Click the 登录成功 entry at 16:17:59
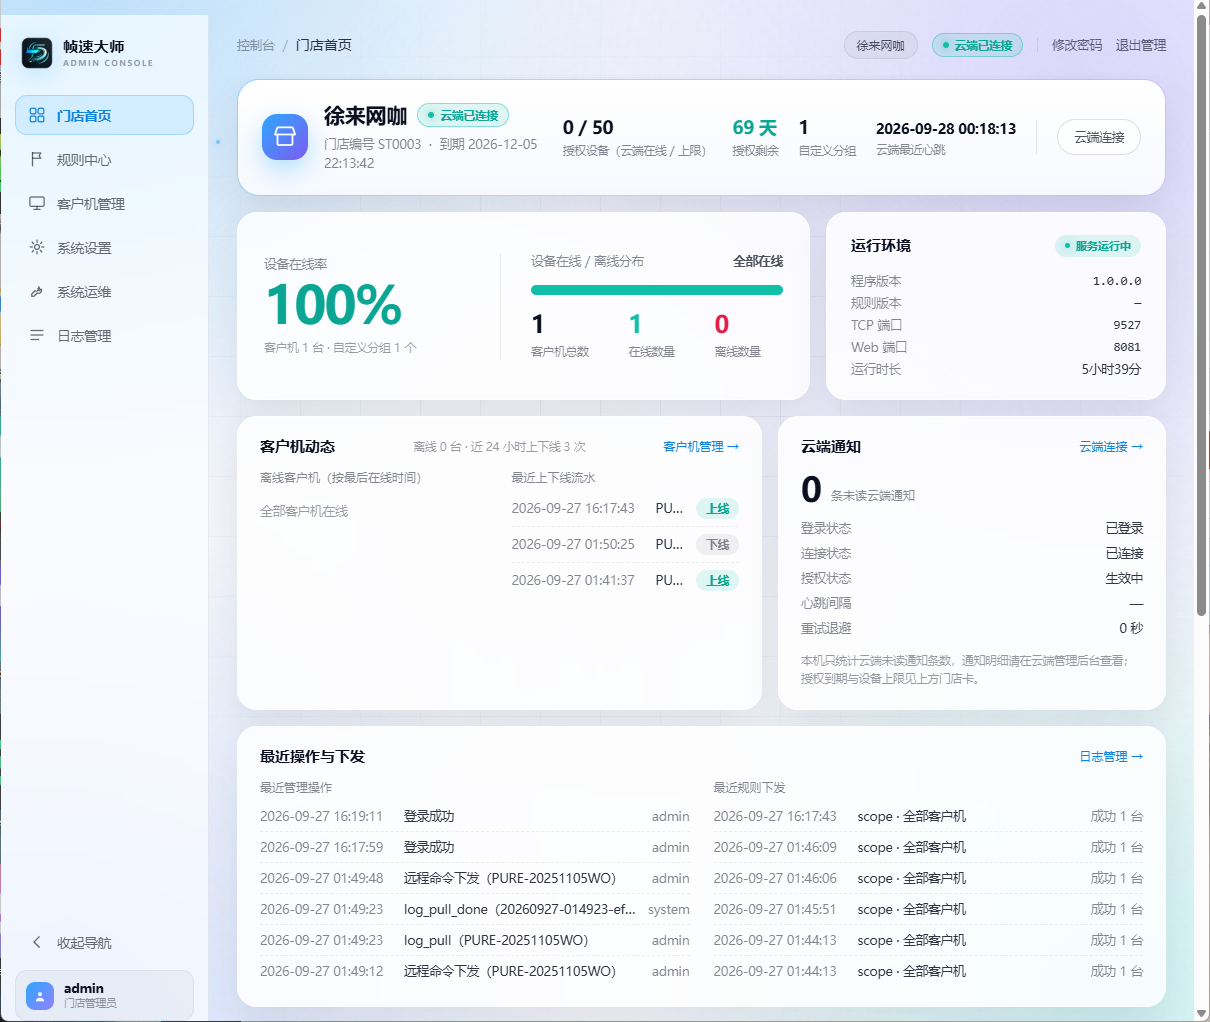This screenshot has width=1210, height=1022. (475, 847)
